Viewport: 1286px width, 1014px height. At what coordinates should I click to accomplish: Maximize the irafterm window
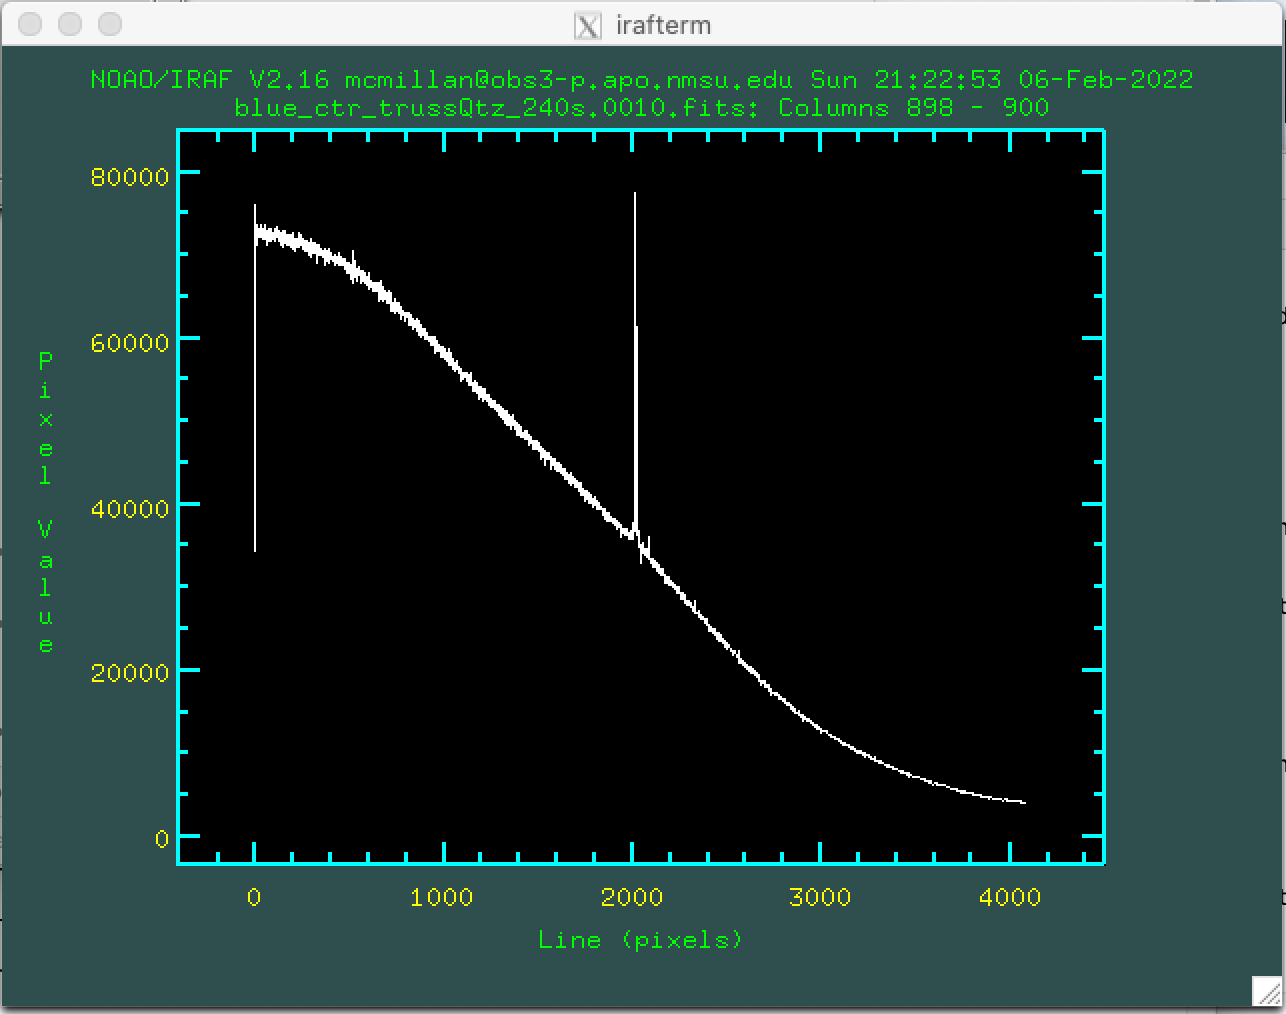(110, 24)
